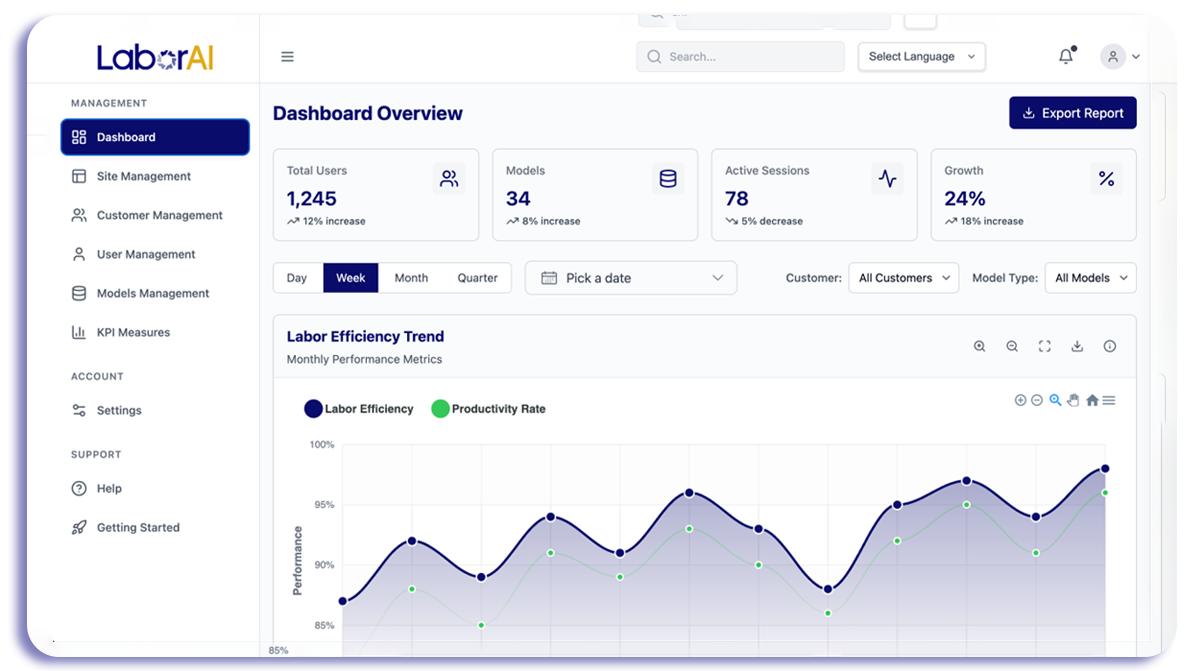Select the pan hand tool on chart
The height and width of the screenshot is (671, 1202).
[1073, 400]
